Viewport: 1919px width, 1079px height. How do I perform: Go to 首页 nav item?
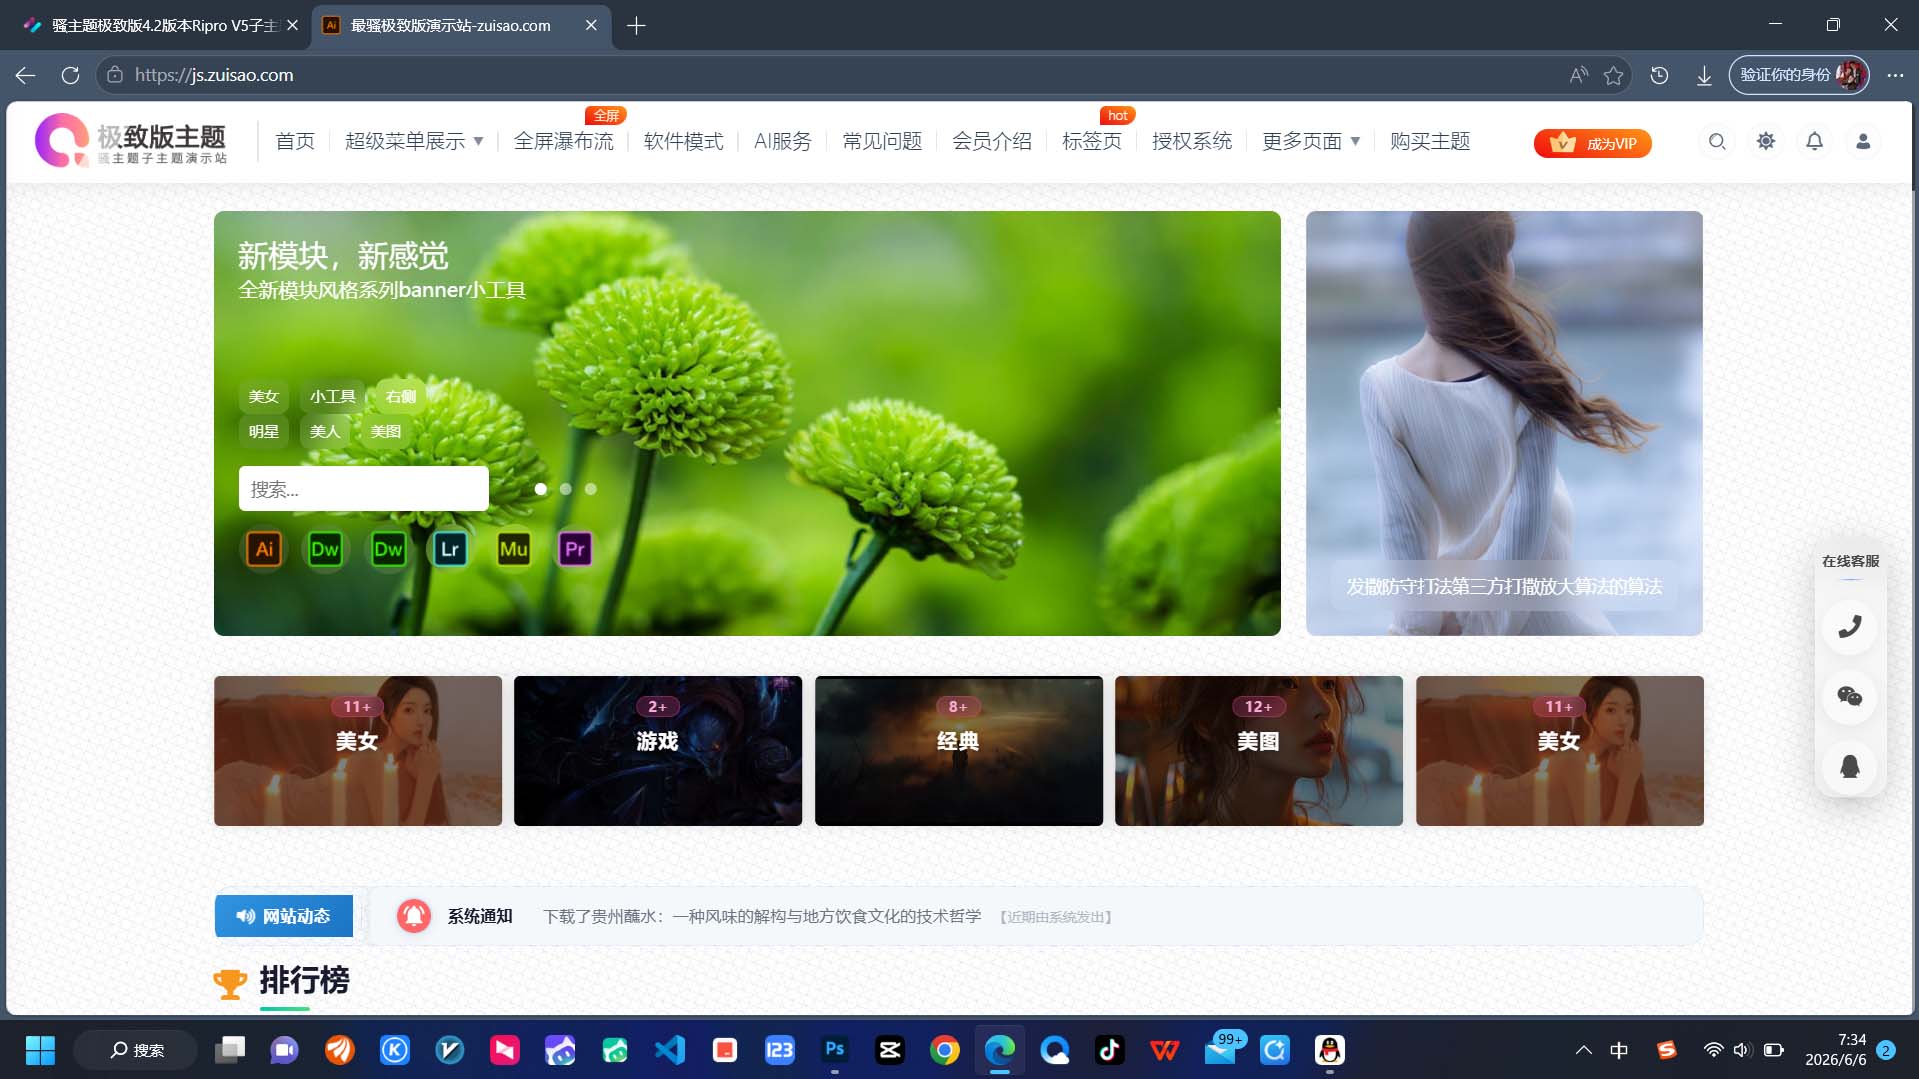pos(295,141)
